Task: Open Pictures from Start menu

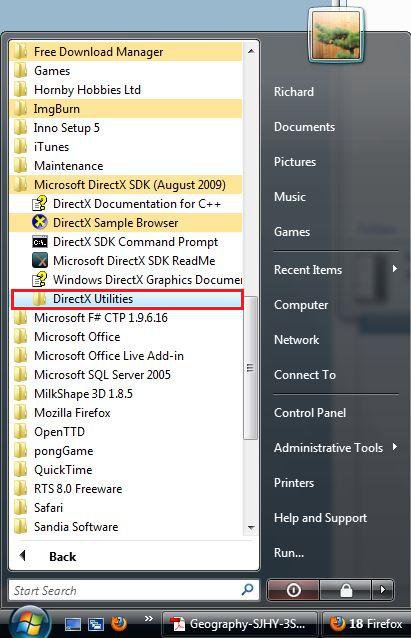Action: [295, 162]
